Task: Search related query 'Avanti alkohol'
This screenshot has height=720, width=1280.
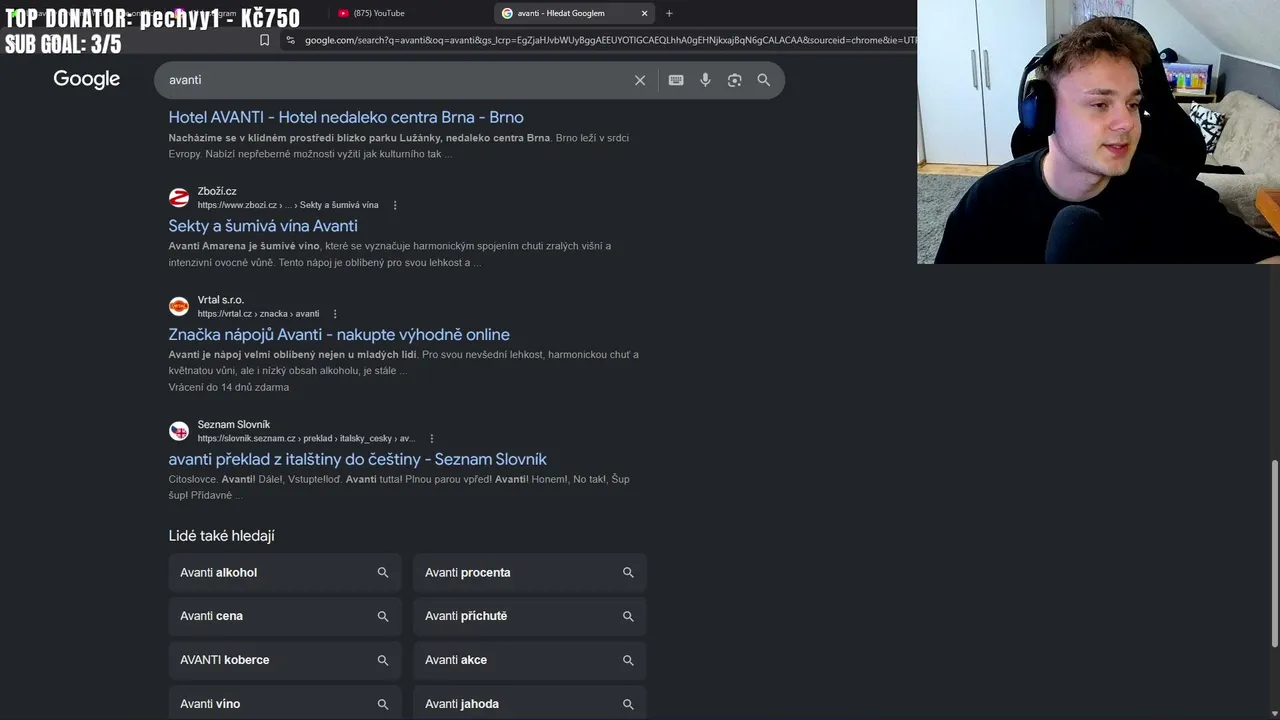Action: coord(285,573)
